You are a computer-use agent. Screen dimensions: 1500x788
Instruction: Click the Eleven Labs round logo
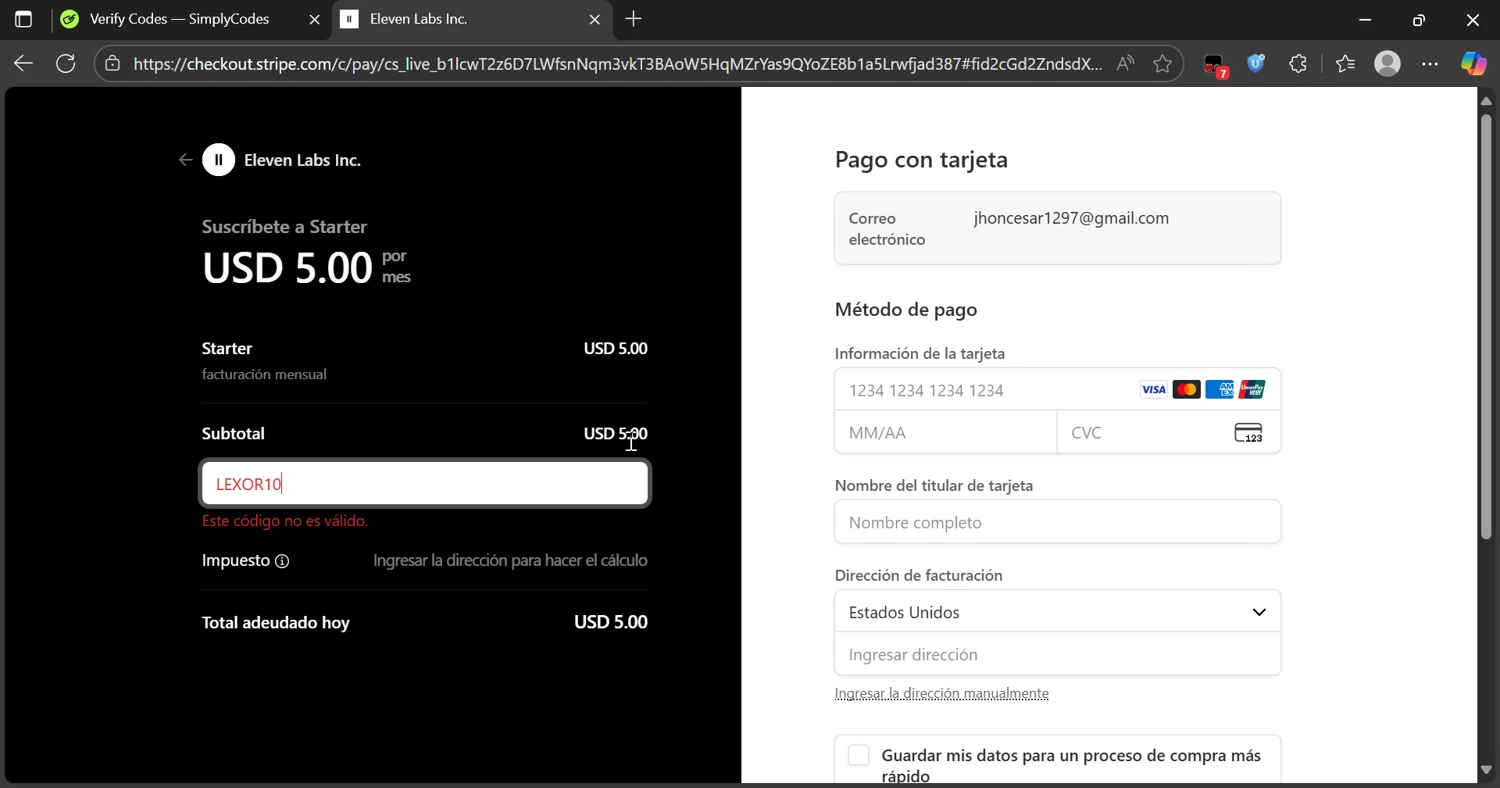(x=219, y=160)
